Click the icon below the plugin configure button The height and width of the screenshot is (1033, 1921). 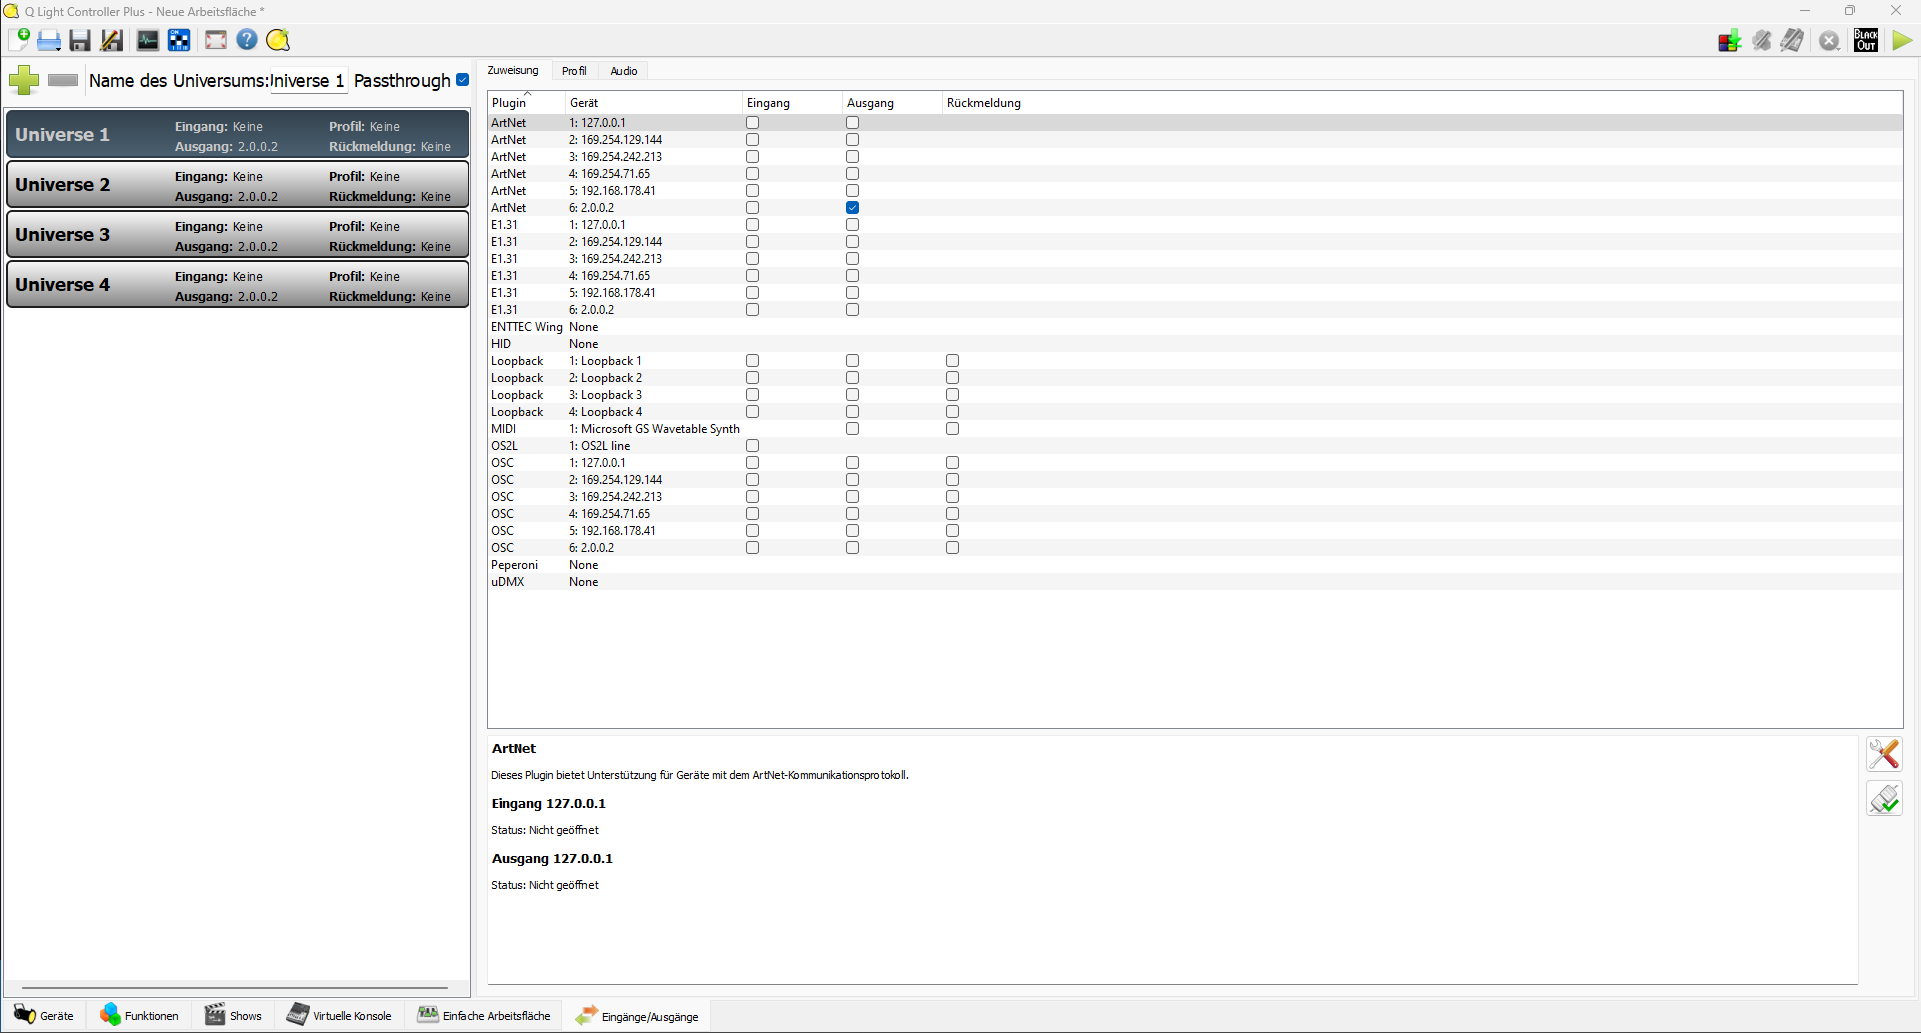tap(1884, 798)
